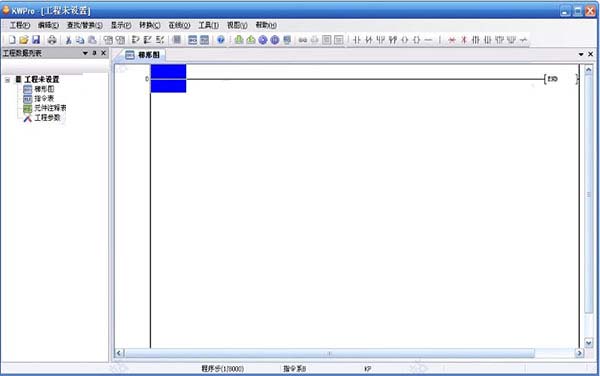The height and width of the screenshot is (376, 600).
Task: Open help with the blue question mark icon
Action: tap(221, 40)
